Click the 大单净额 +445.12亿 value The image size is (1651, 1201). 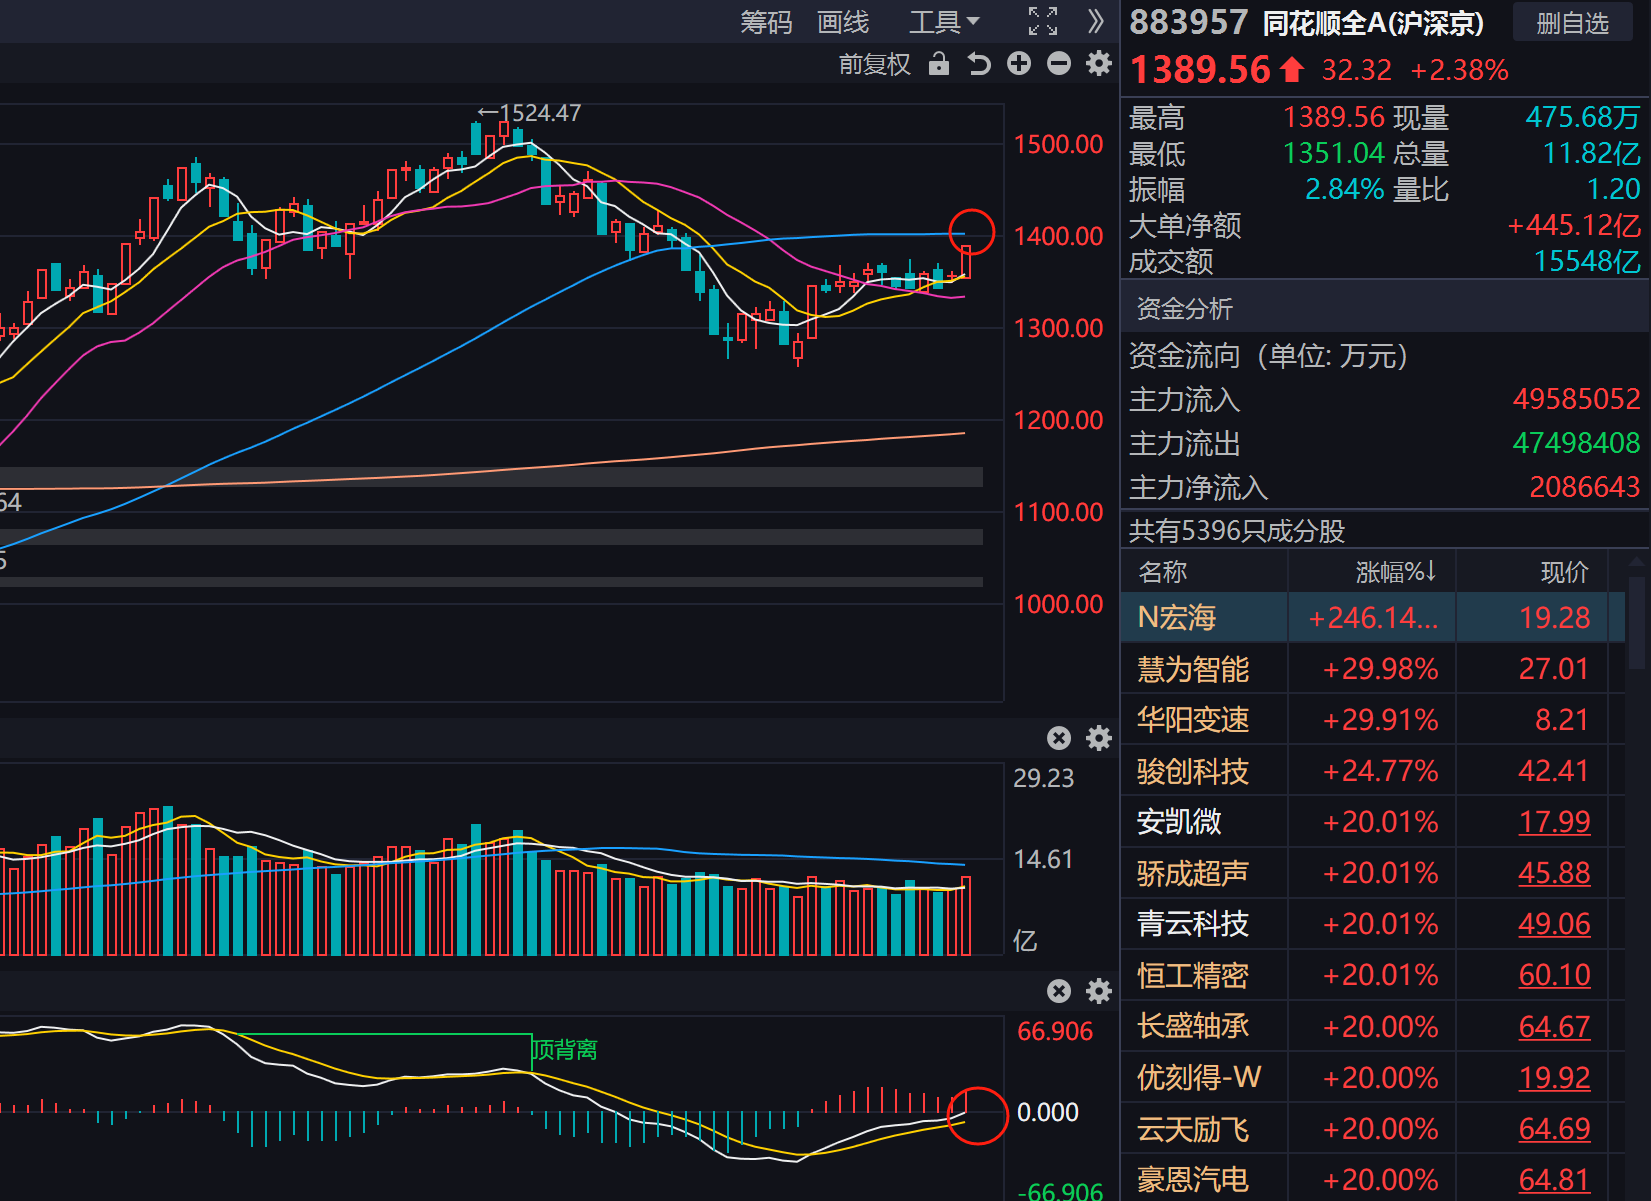click(x=1574, y=225)
